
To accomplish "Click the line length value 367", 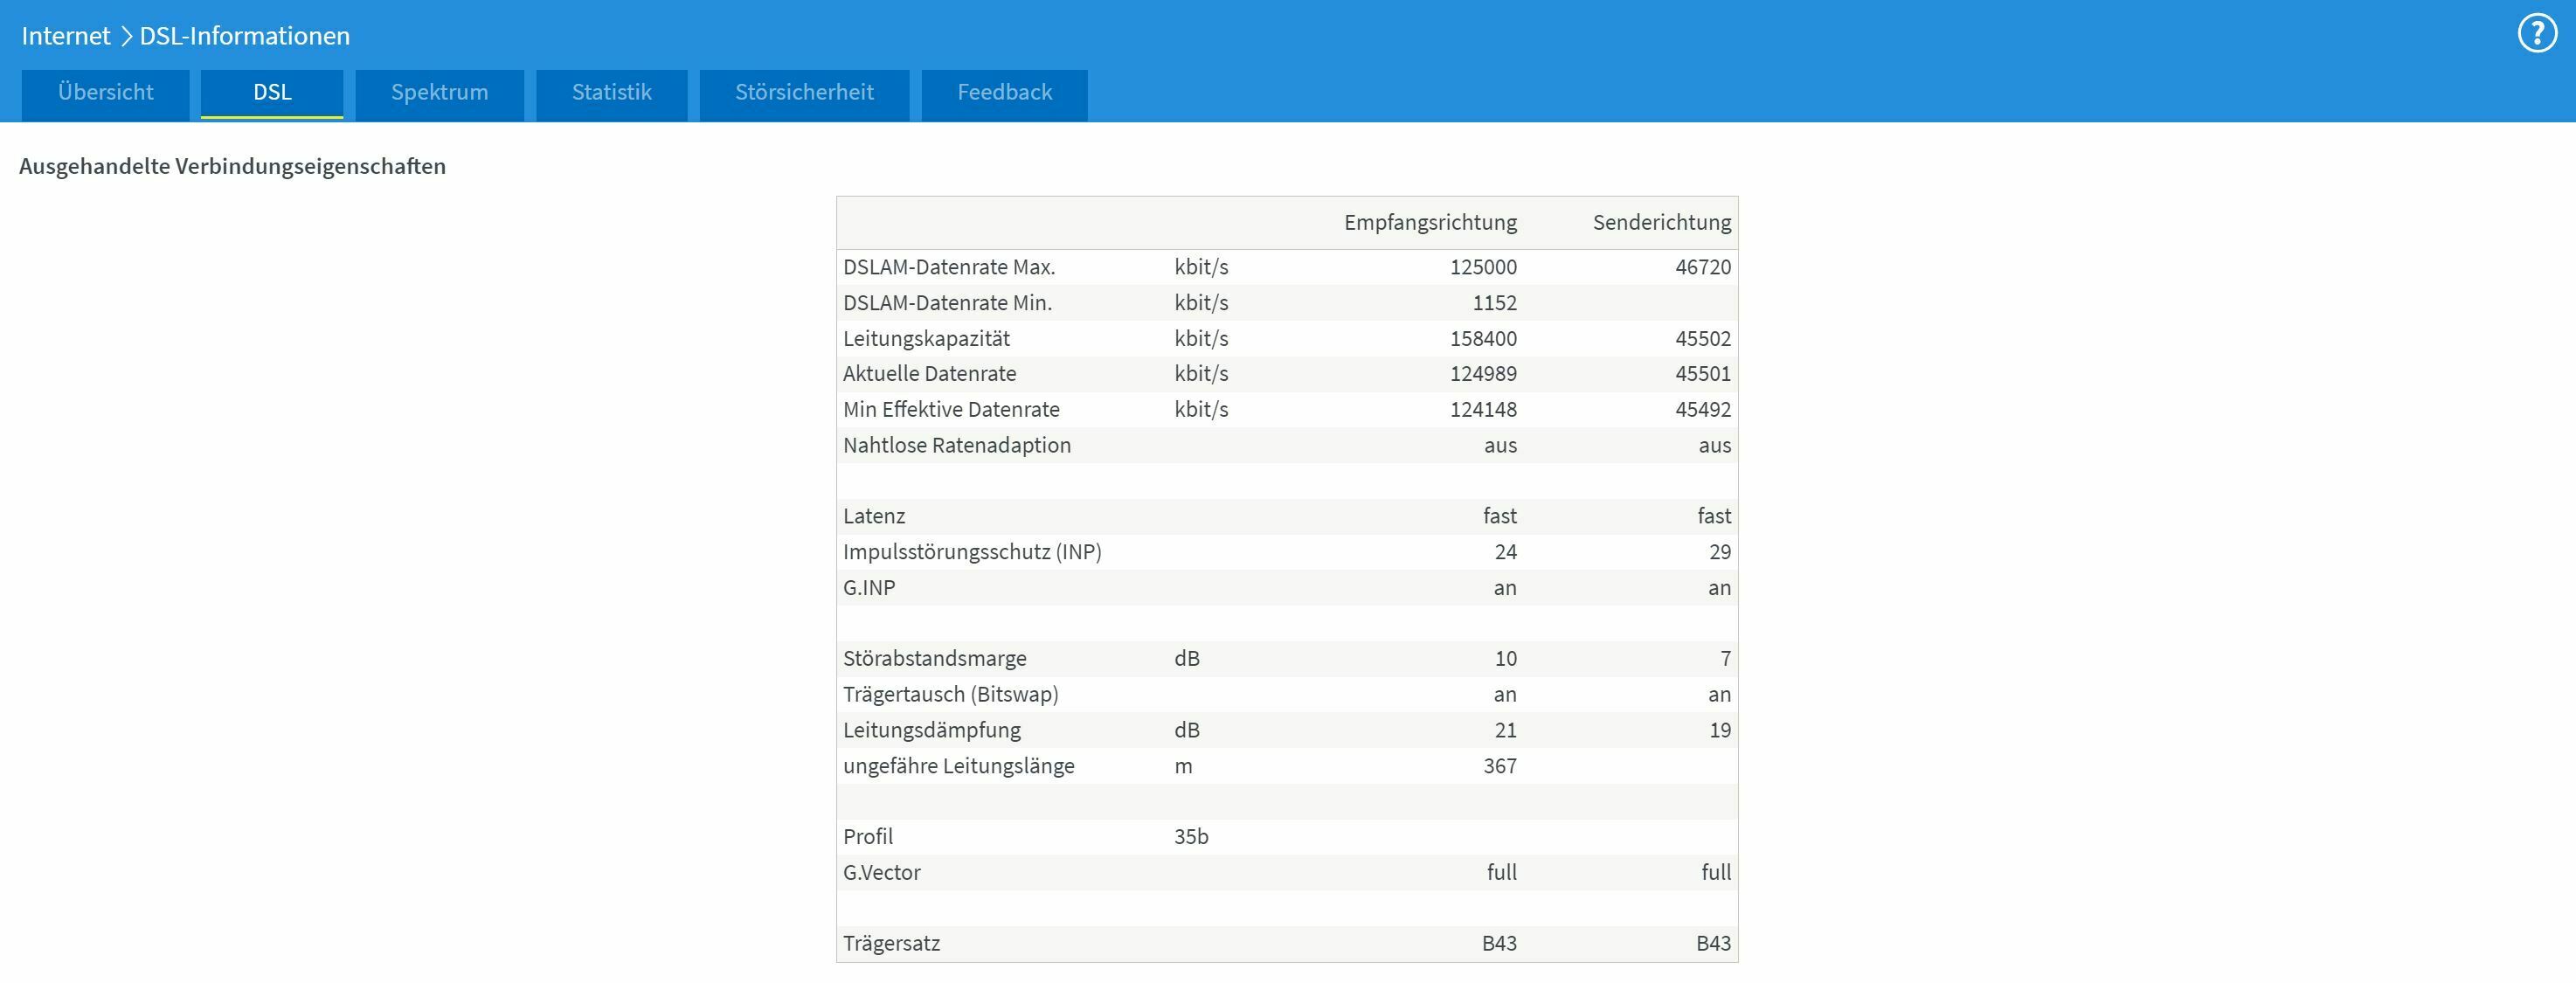I will pos(1500,766).
